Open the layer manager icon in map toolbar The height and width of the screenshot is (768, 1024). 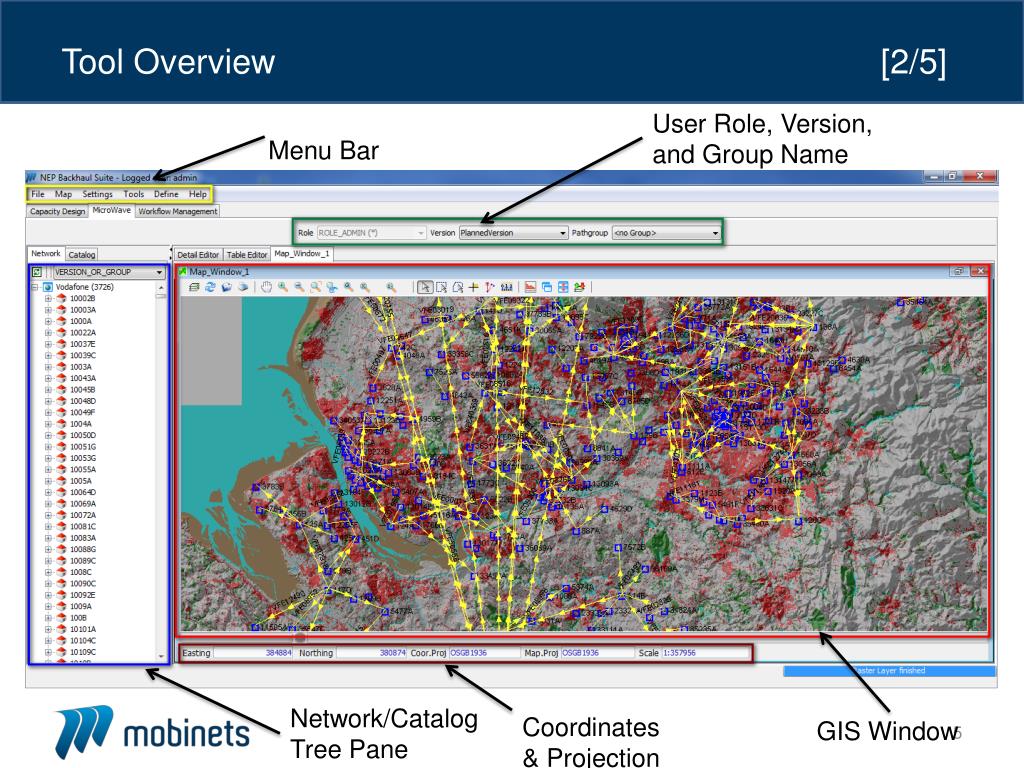coord(194,287)
